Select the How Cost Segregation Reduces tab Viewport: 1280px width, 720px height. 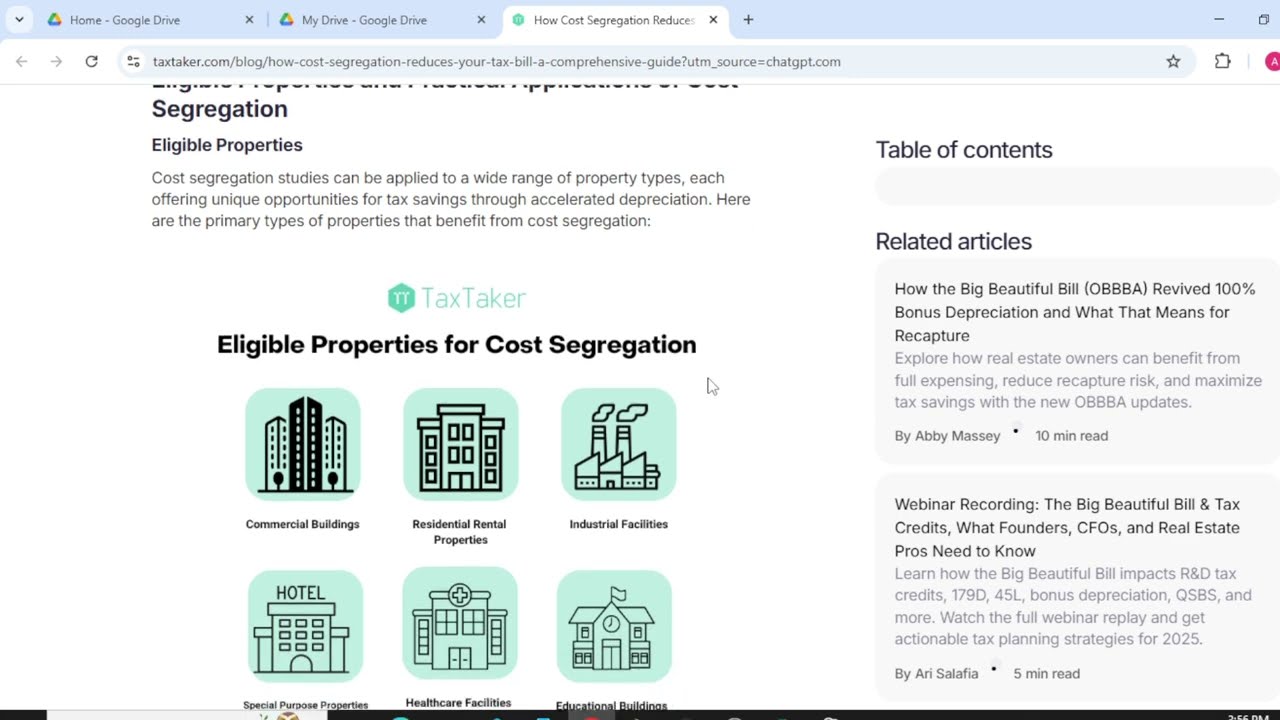(614, 20)
